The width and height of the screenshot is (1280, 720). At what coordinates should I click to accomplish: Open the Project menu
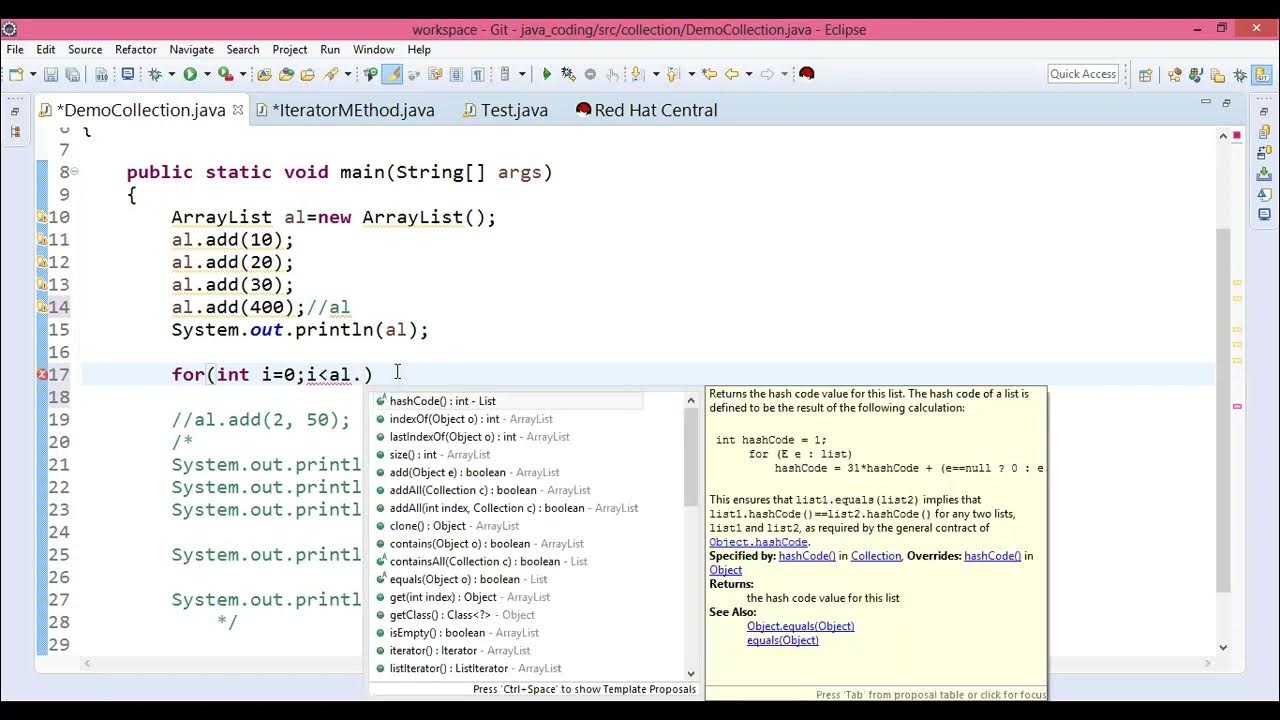coord(290,49)
